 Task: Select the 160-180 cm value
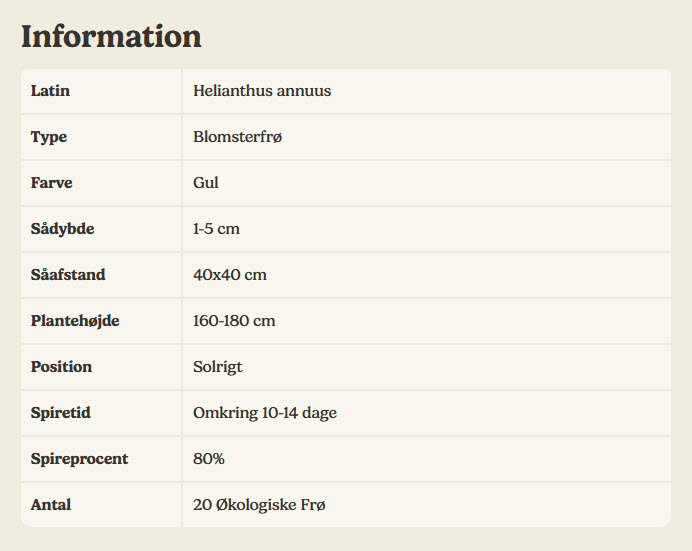tap(234, 321)
